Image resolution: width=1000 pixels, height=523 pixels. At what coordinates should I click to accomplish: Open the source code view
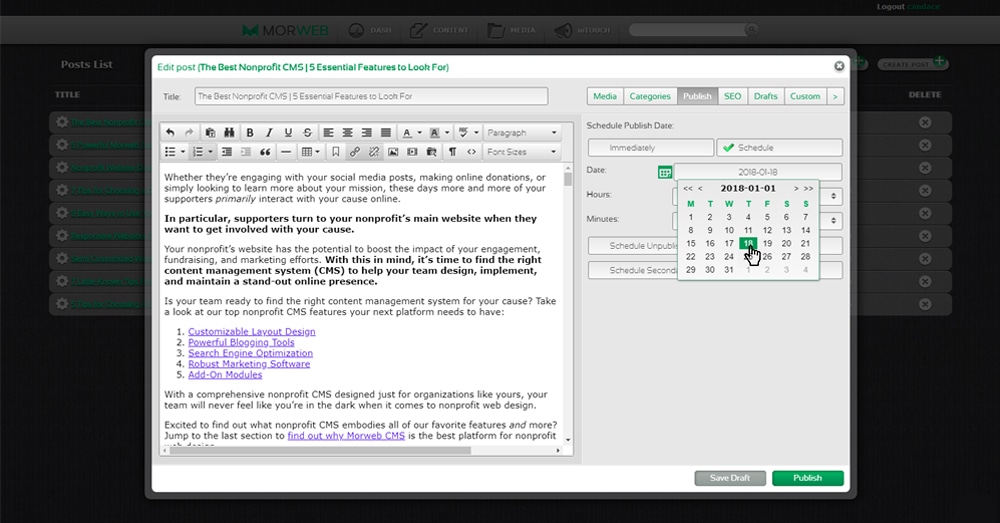[x=471, y=152]
